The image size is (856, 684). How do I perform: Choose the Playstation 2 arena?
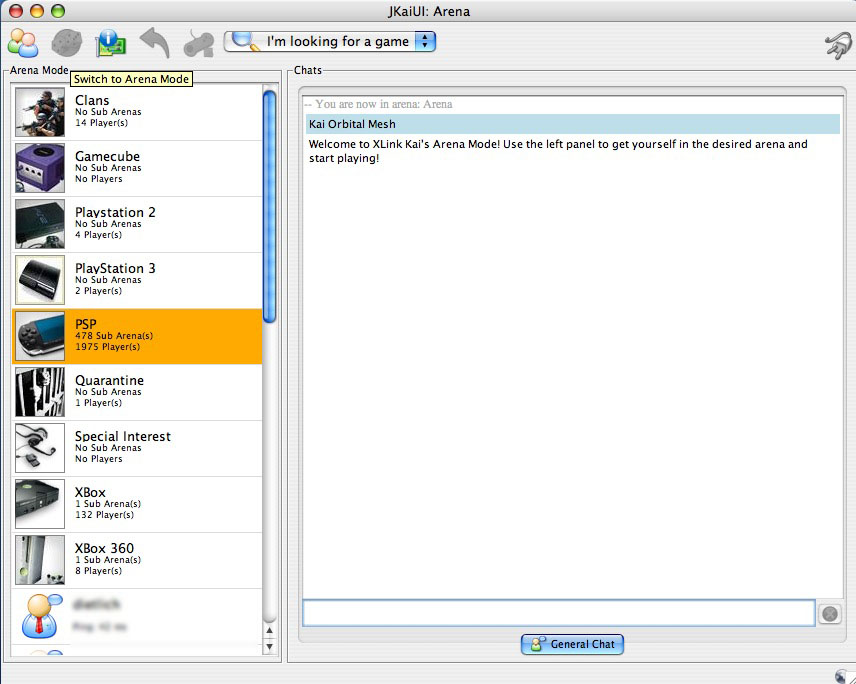pos(137,224)
